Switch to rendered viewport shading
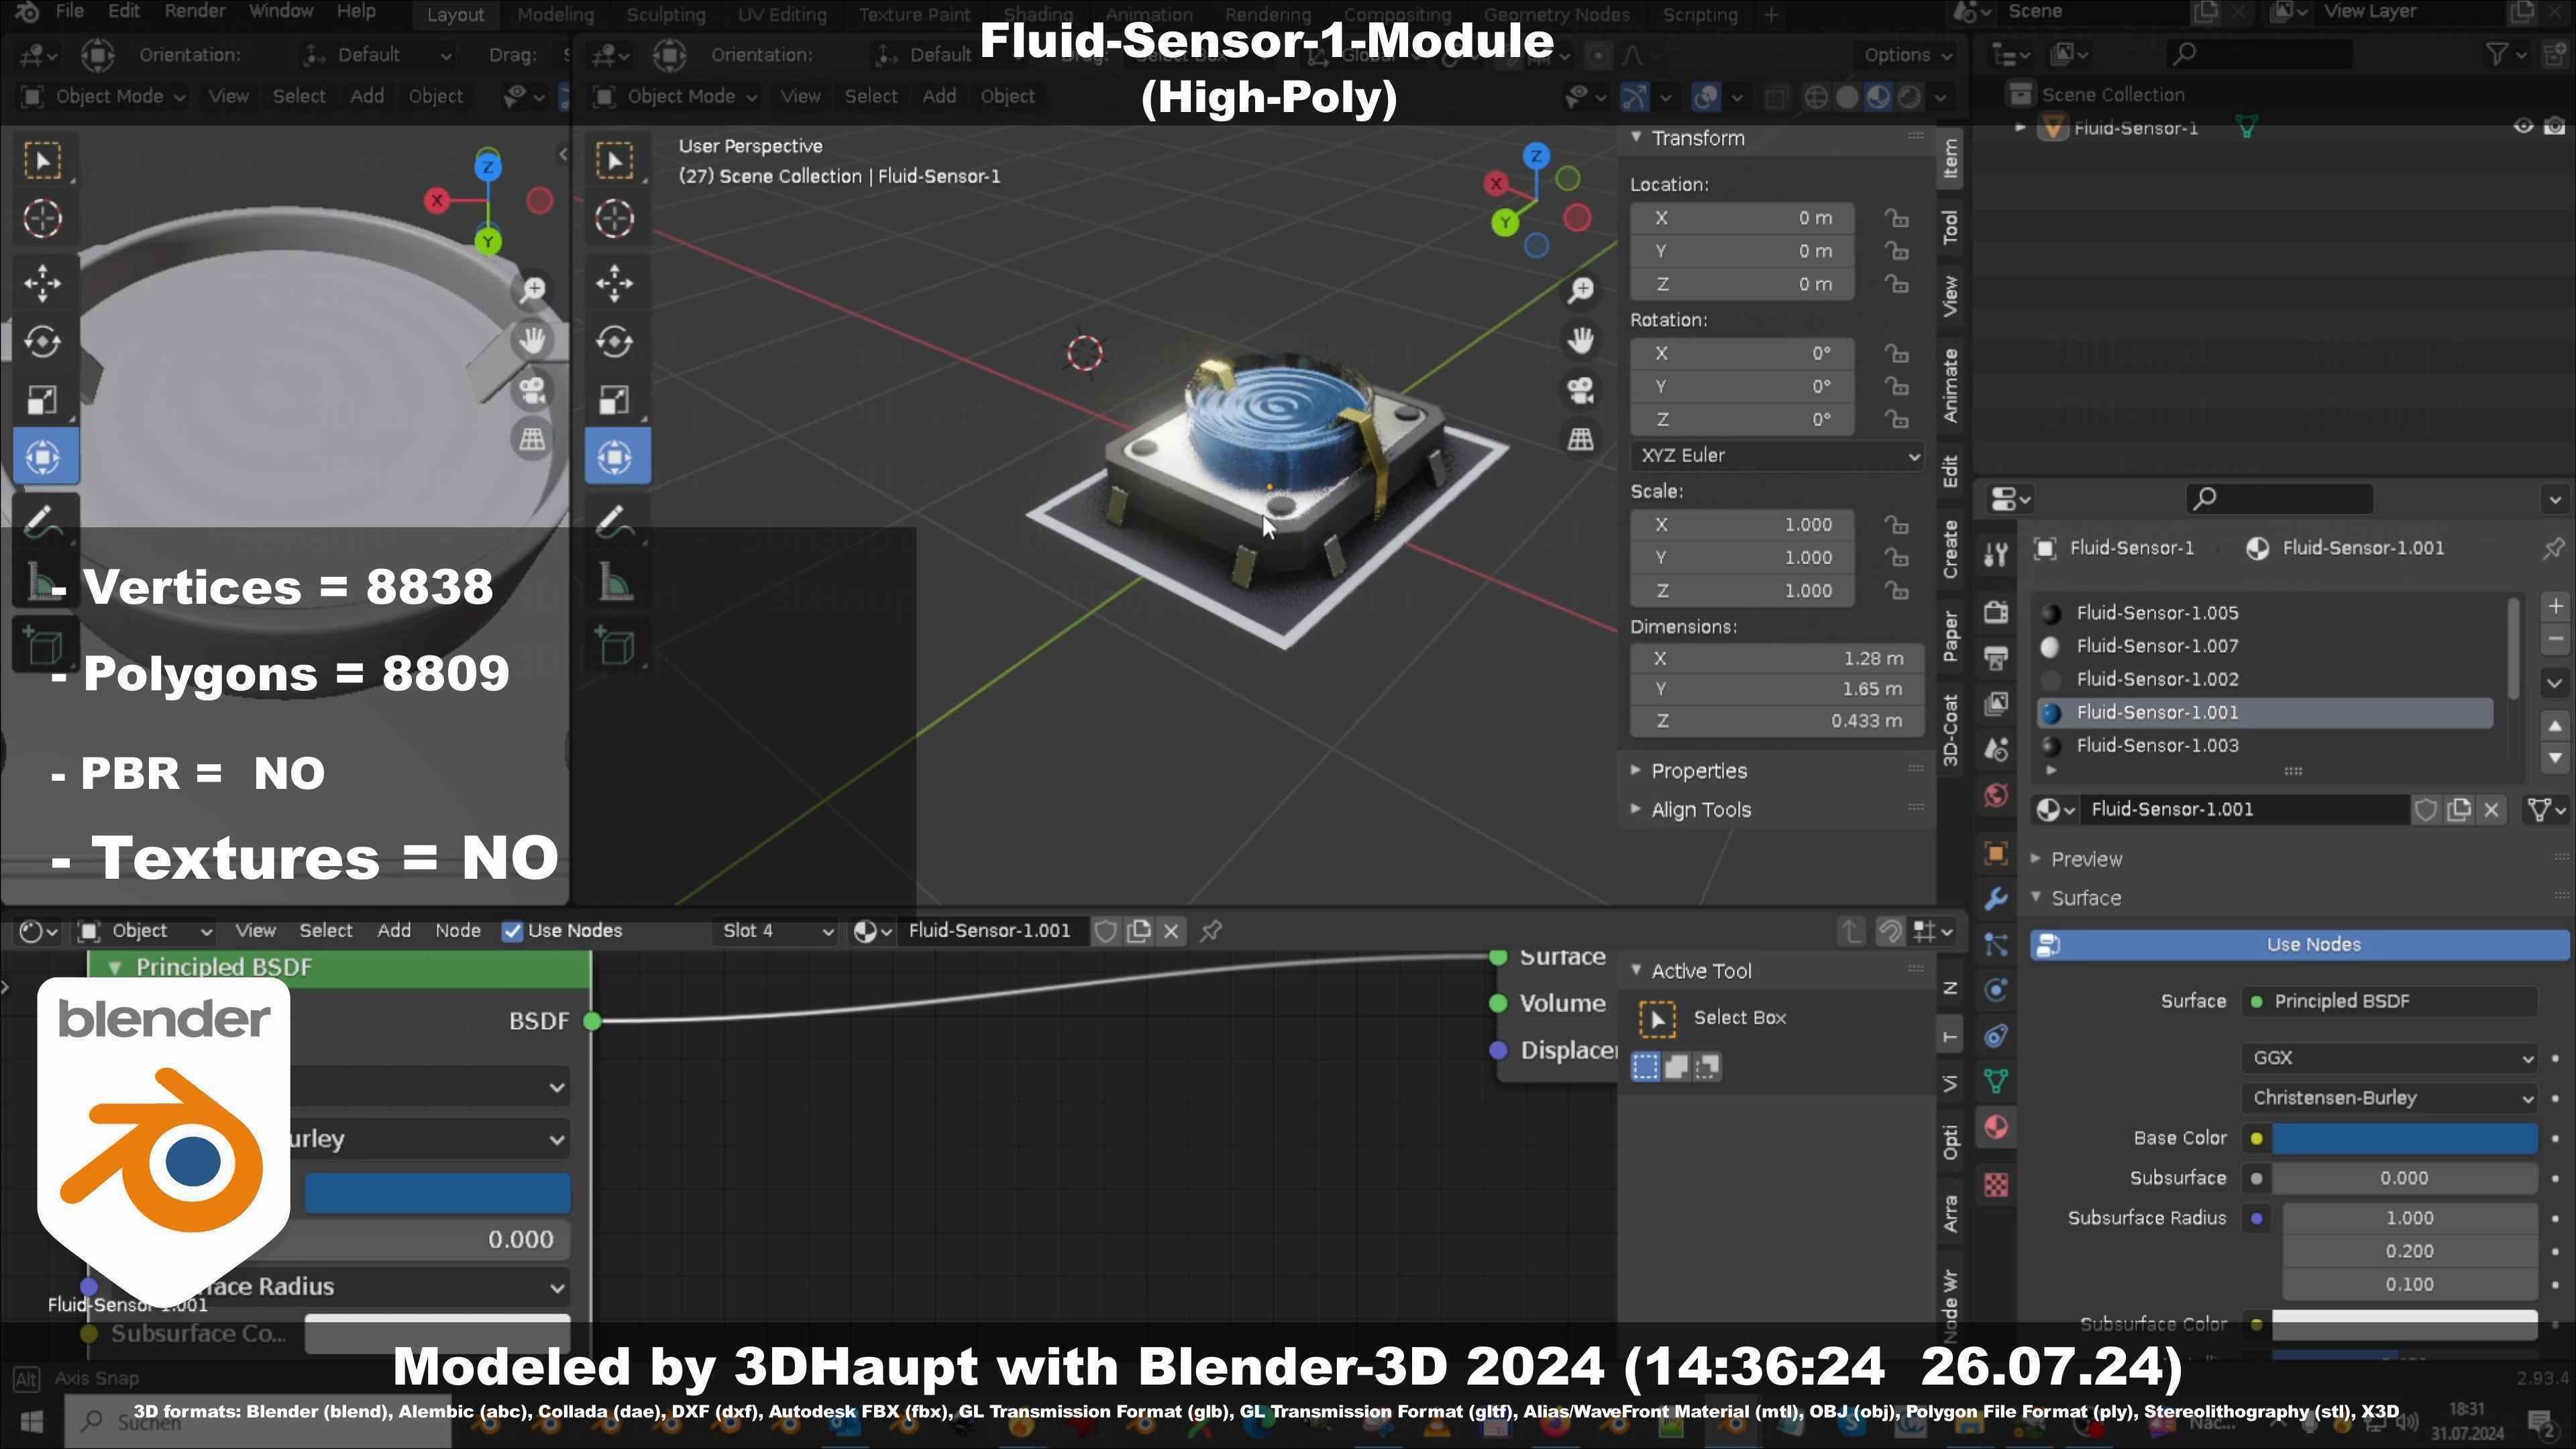Viewport: 2576px width, 1449px height. [1909, 97]
